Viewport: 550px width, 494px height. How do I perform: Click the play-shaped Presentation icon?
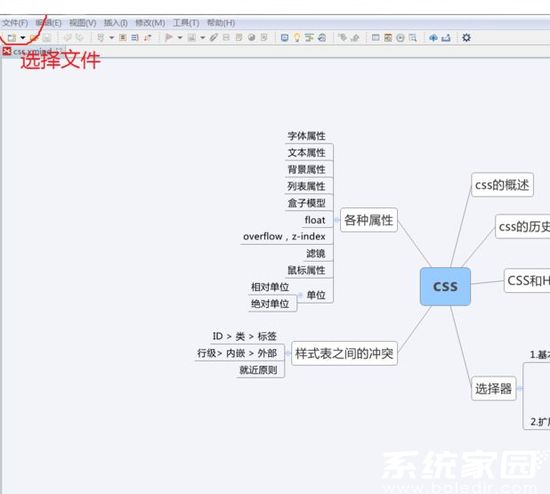coord(169,37)
